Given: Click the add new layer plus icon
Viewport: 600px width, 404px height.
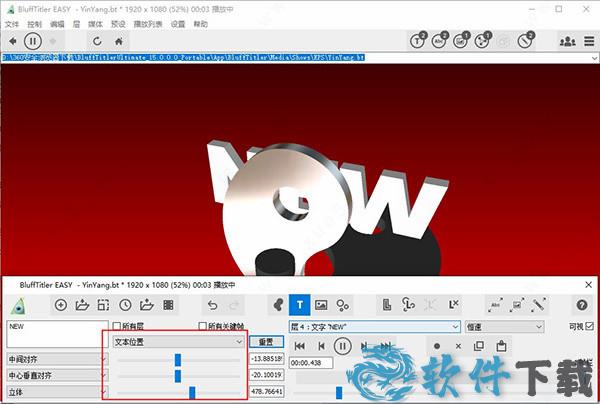Looking at the screenshot, I should coord(61,304).
